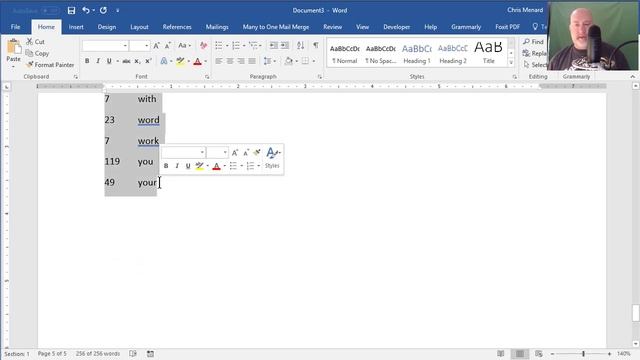Copy the selection

coord(37,53)
